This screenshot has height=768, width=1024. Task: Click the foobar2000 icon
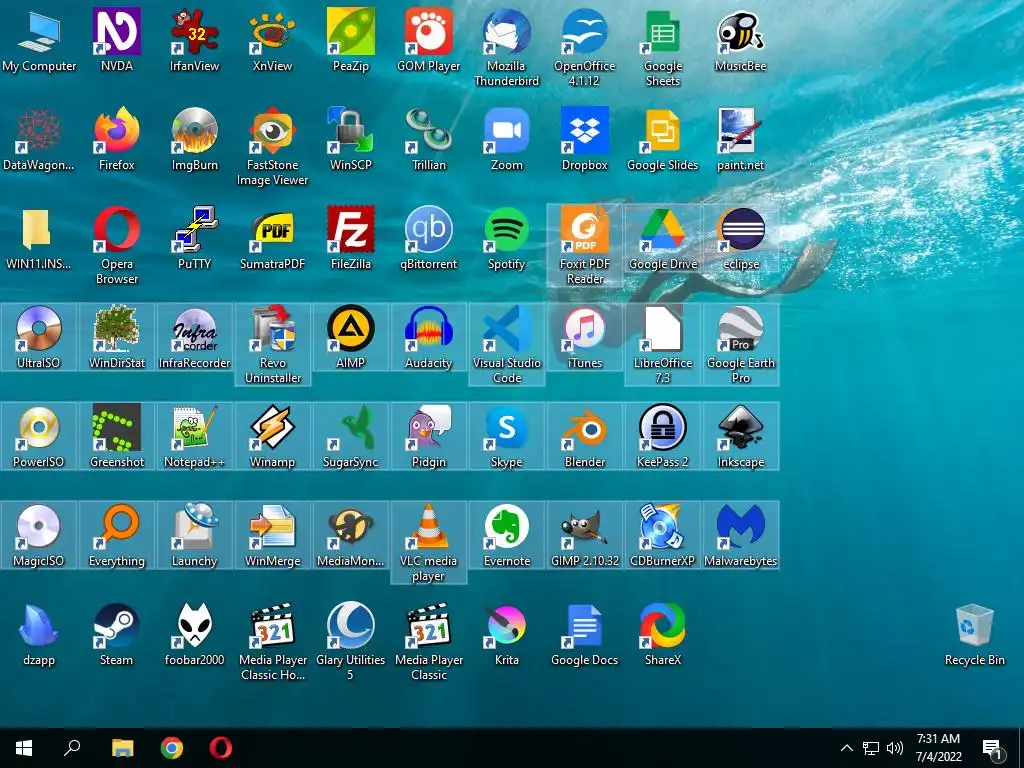[x=195, y=634]
